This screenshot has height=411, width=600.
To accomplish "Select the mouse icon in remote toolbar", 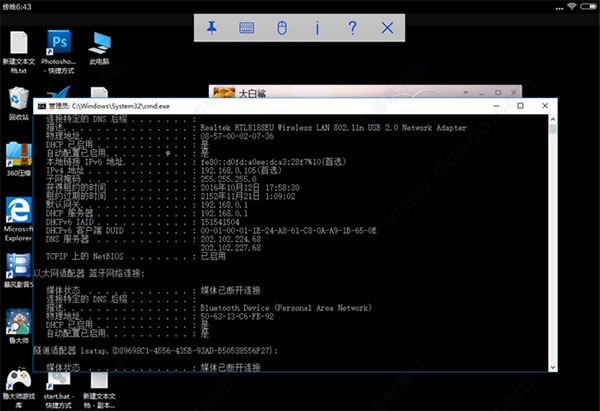I will pyautogui.click(x=282, y=28).
